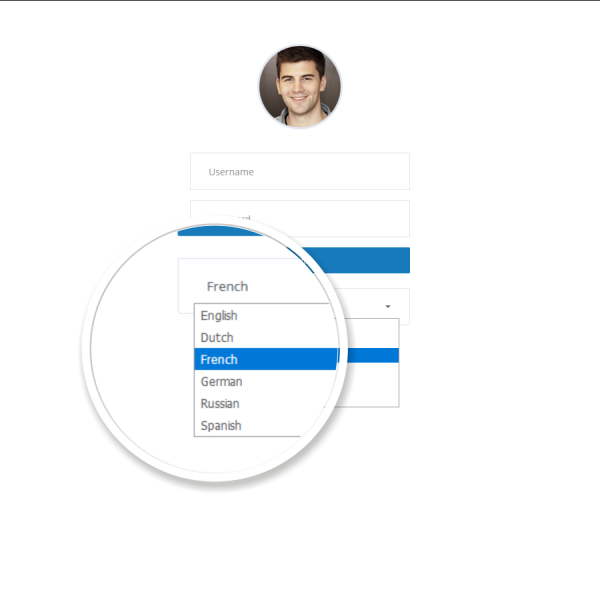Choose German from the language list
This screenshot has height=600, width=600.
click(221, 382)
